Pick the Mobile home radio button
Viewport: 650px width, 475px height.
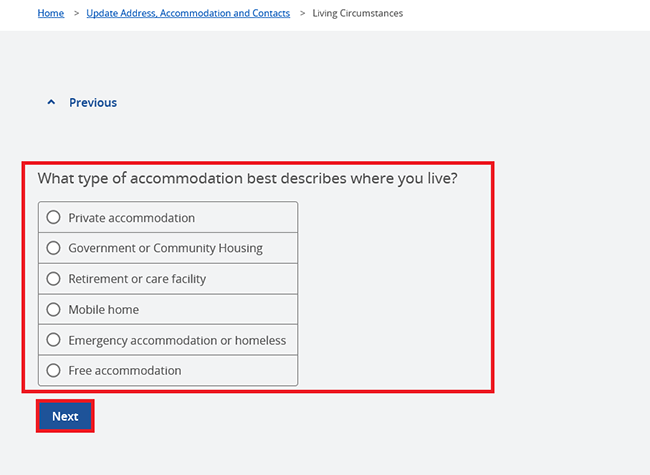tap(54, 310)
